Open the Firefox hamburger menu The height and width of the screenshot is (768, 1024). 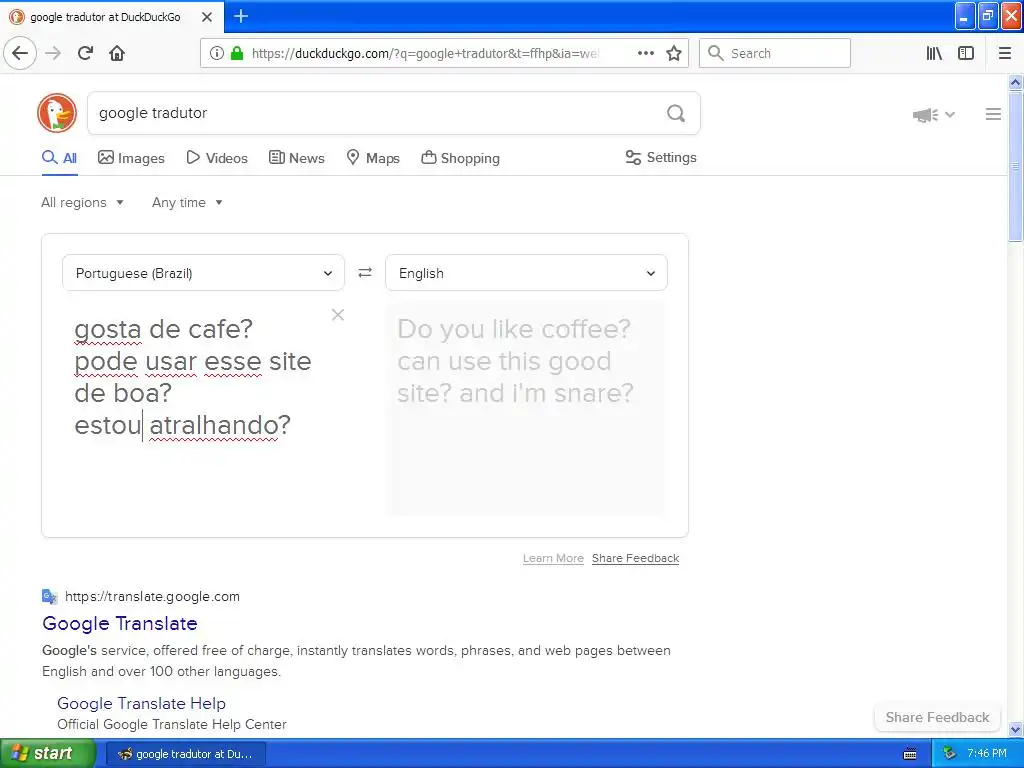pyautogui.click(x=1005, y=53)
